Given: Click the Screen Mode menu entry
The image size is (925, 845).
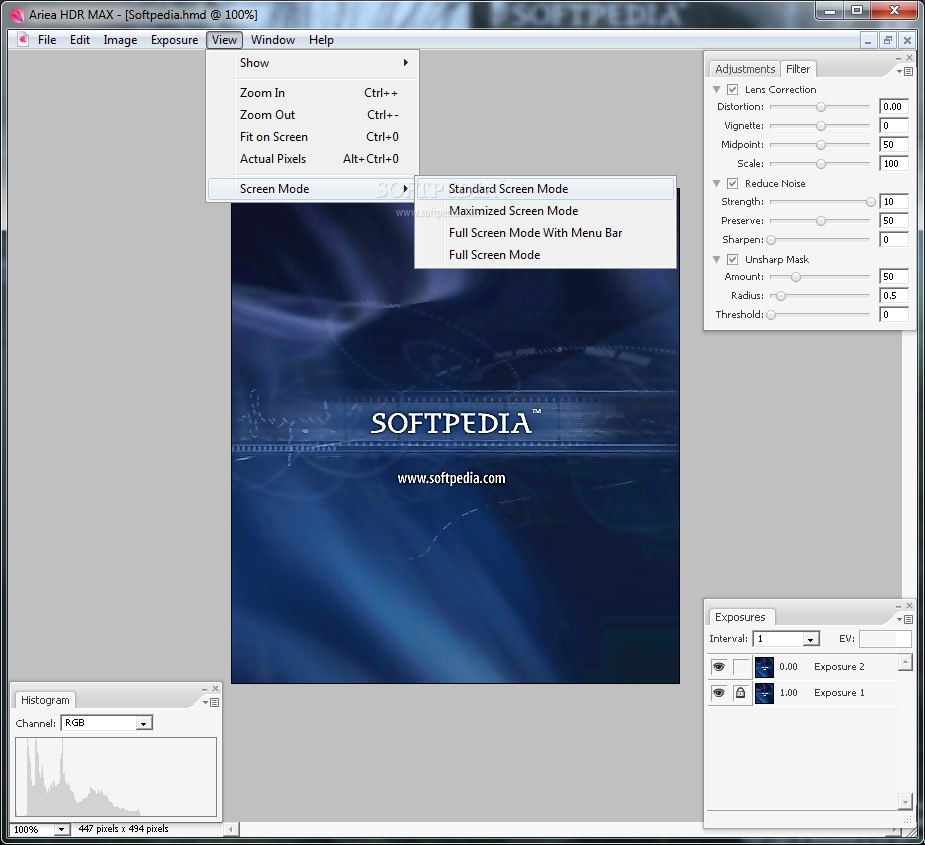Looking at the screenshot, I should pos(311,189).
